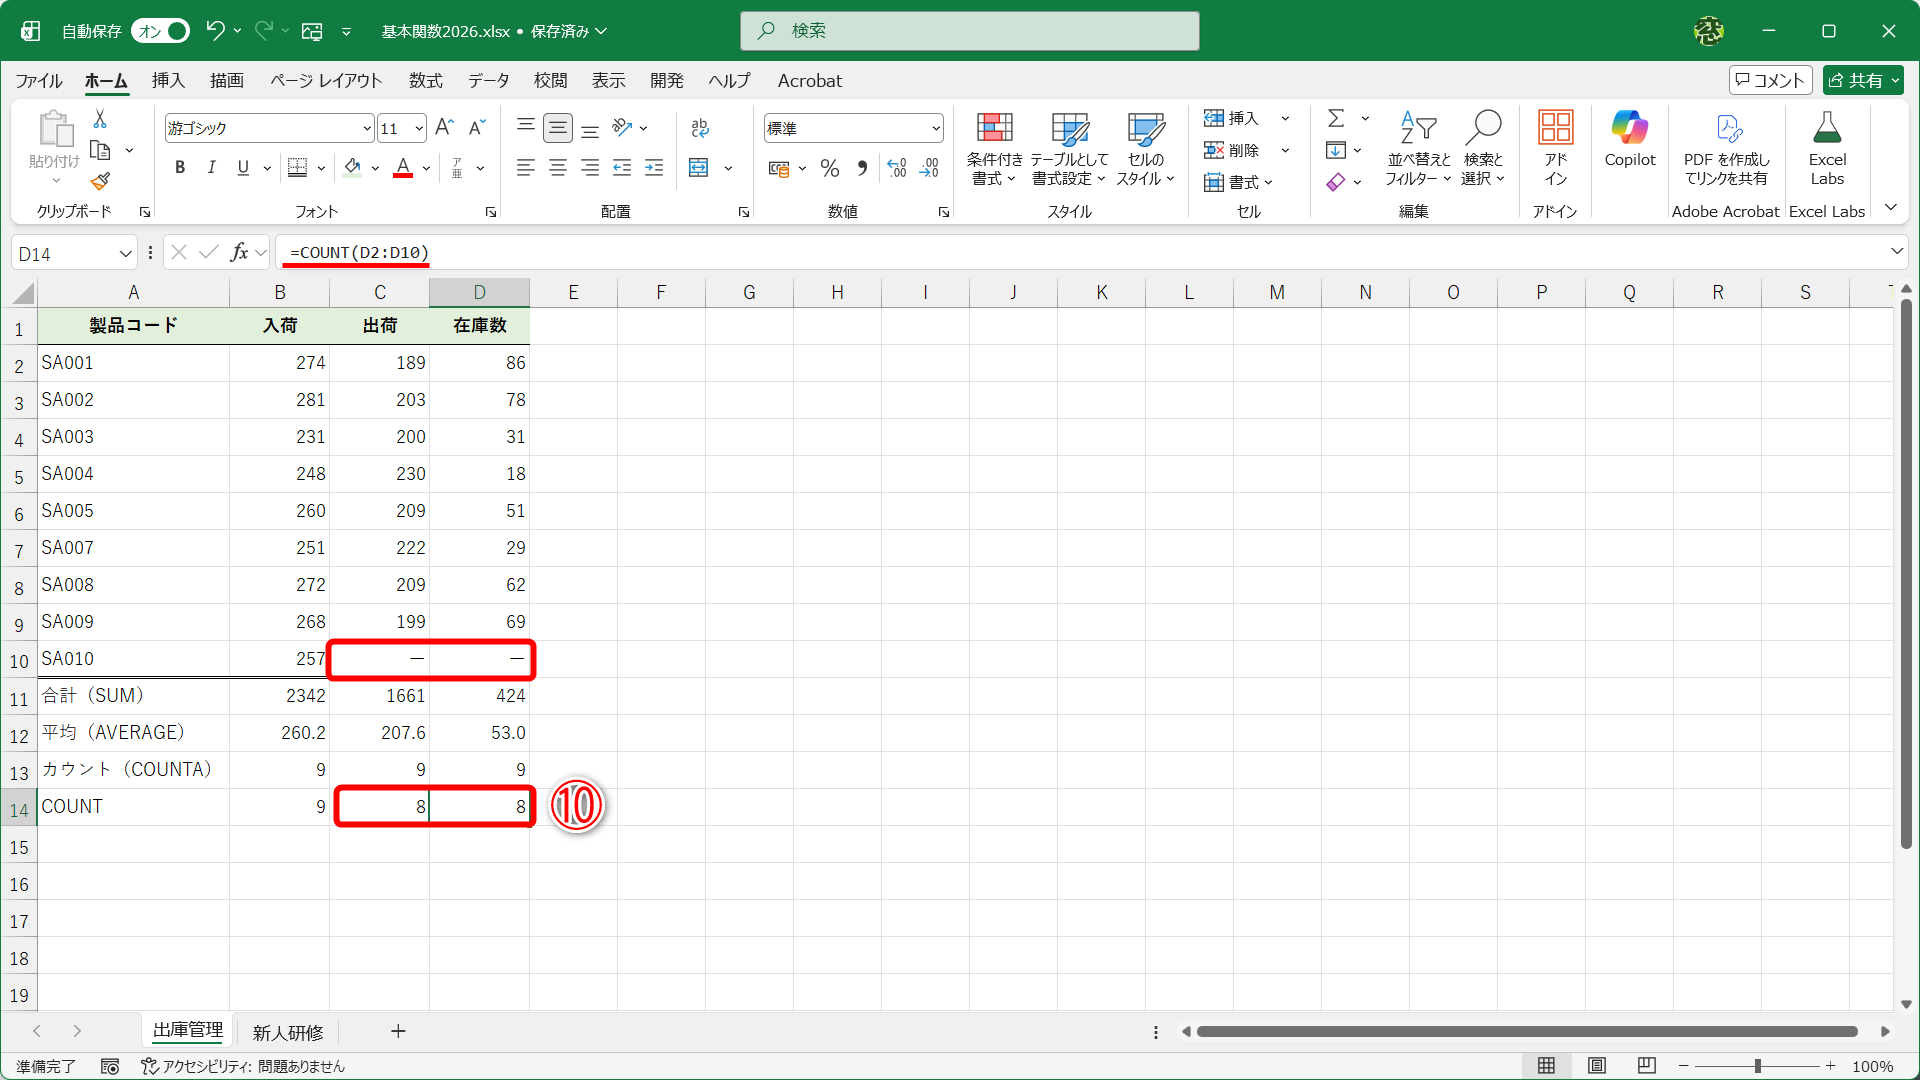Open the 数式 ribbon tab

[x=425, y=81]
